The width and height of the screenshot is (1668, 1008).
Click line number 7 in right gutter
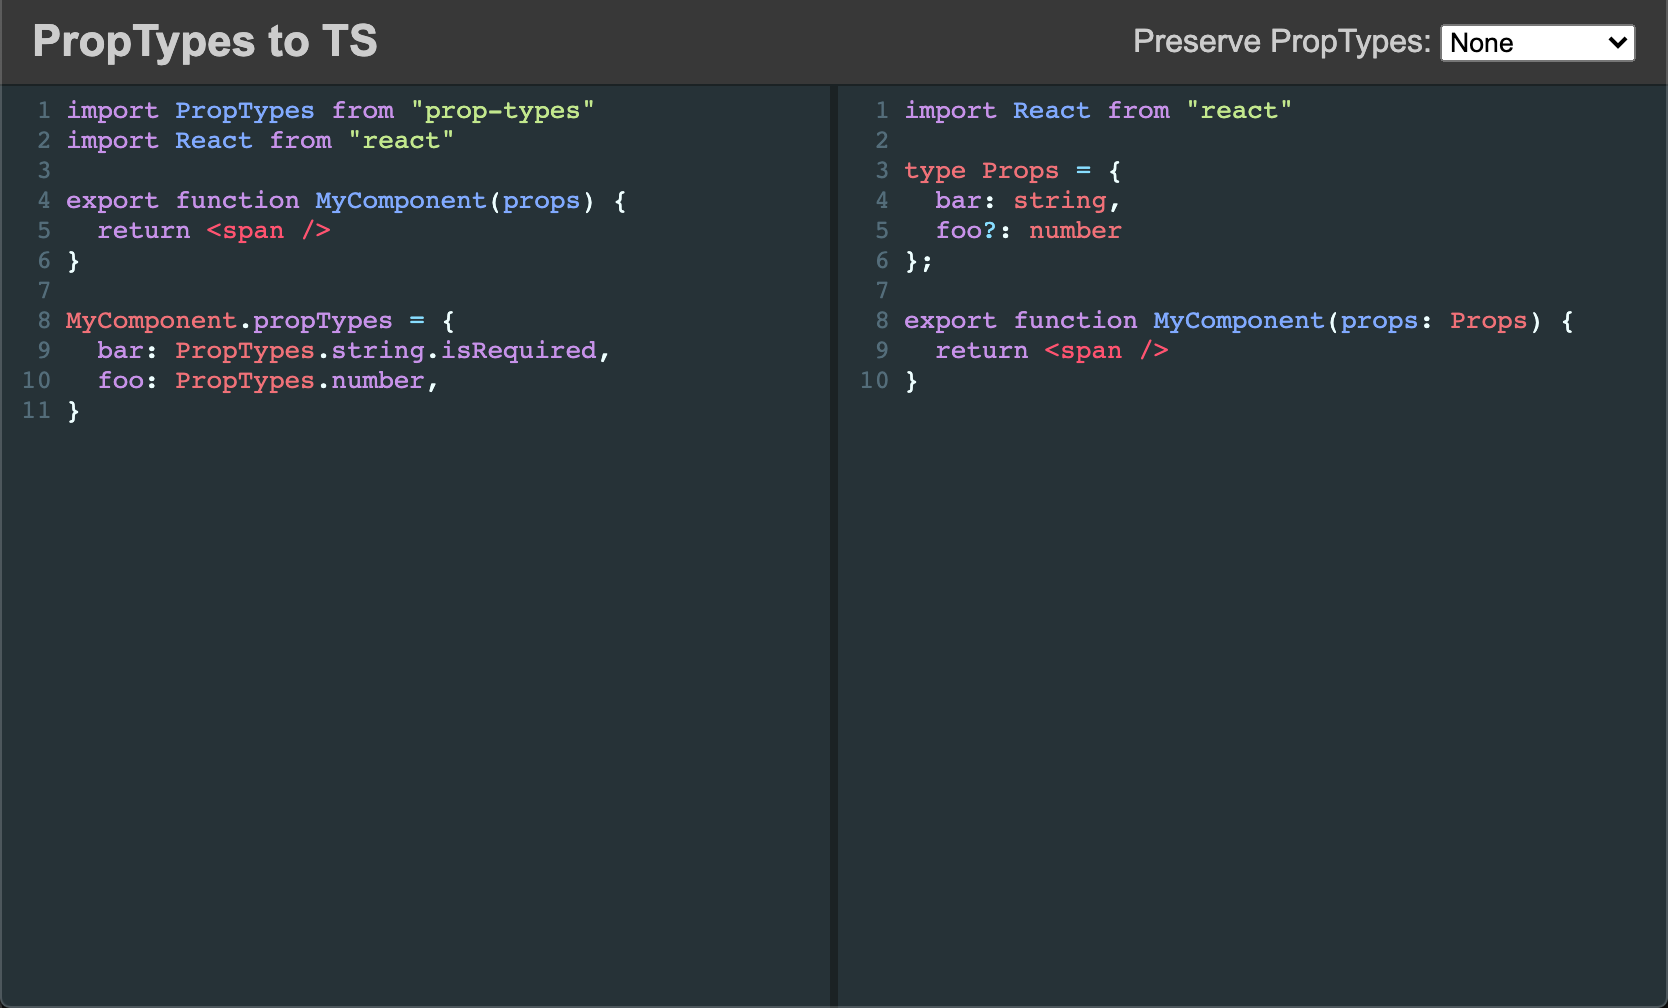882,290
